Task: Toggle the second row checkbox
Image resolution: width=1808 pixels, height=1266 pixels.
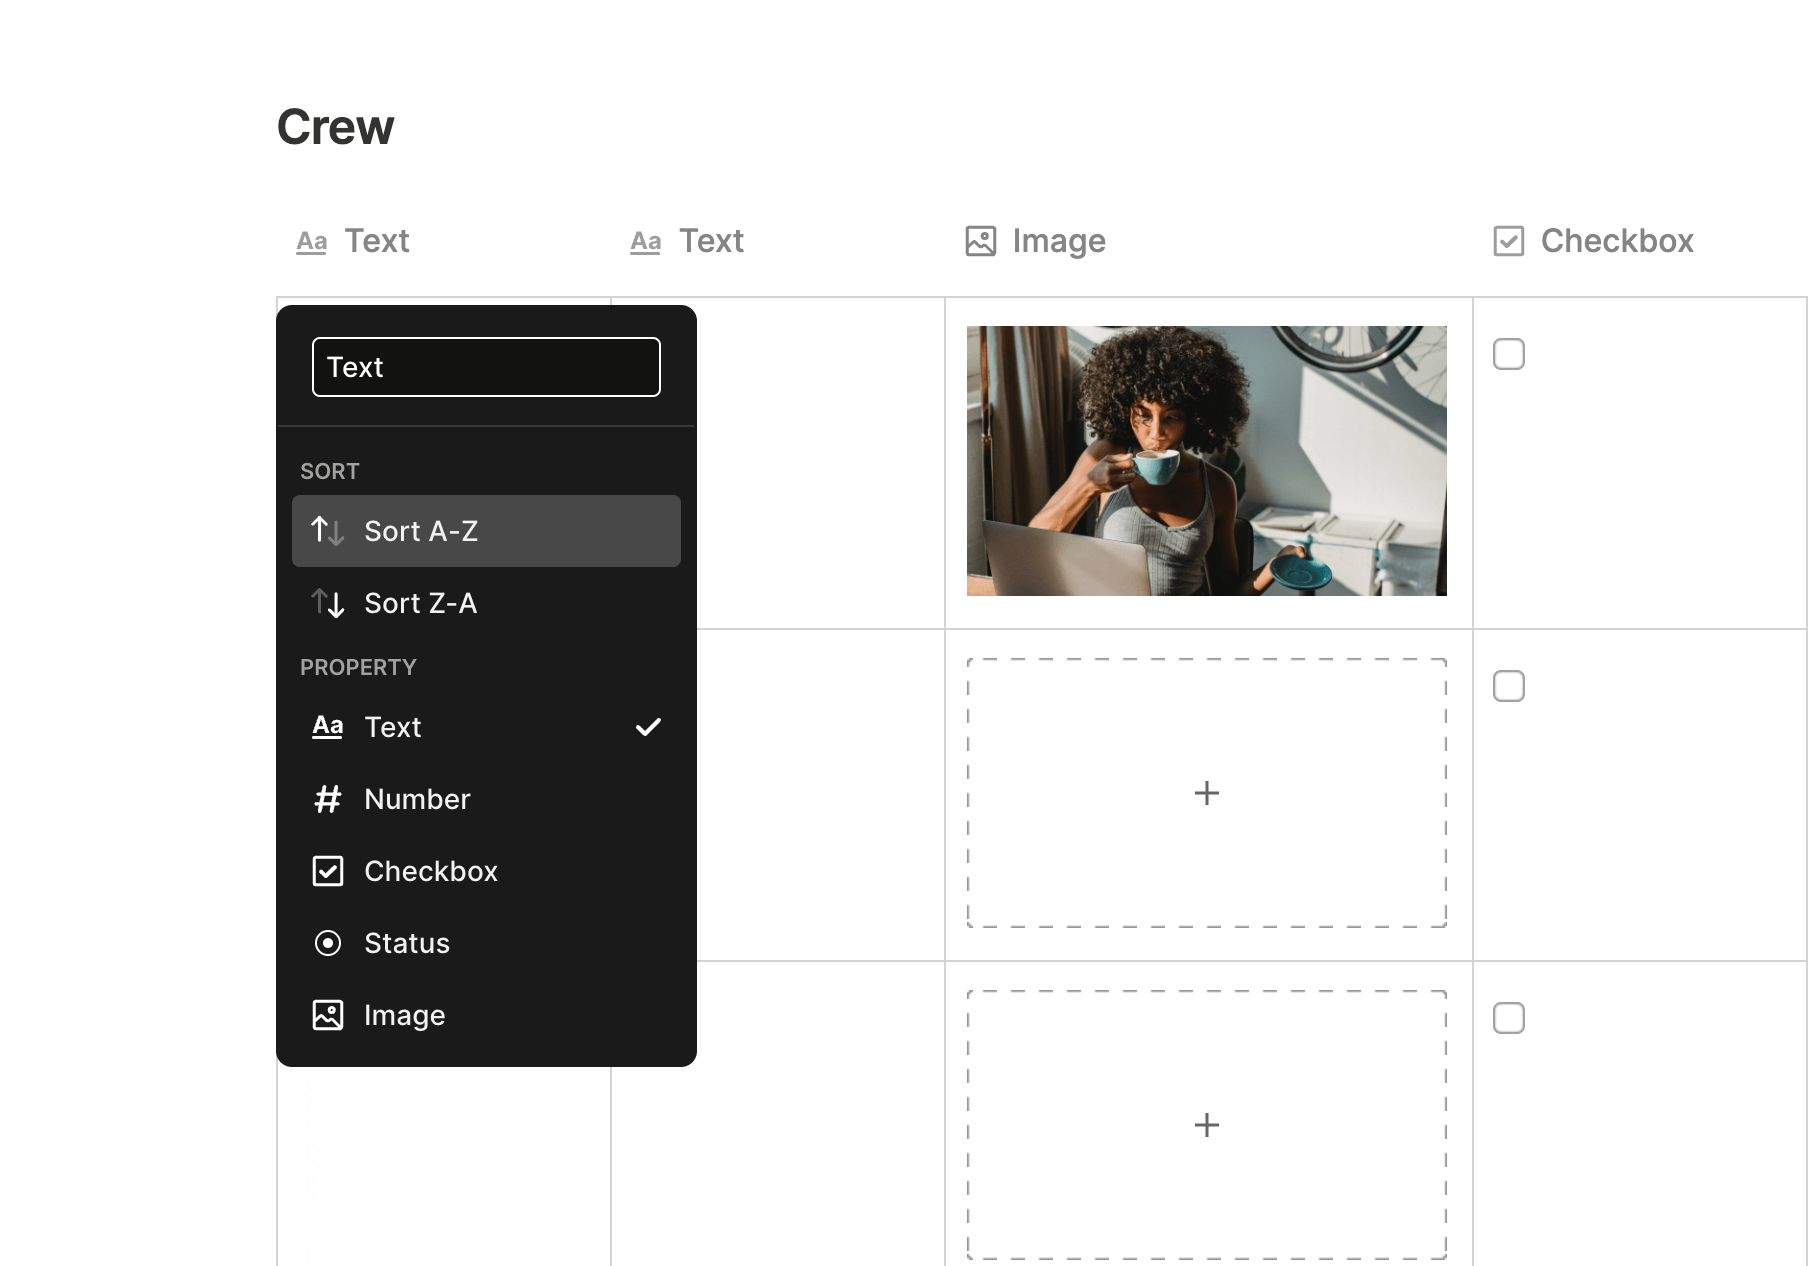Action: [1508, 686]
